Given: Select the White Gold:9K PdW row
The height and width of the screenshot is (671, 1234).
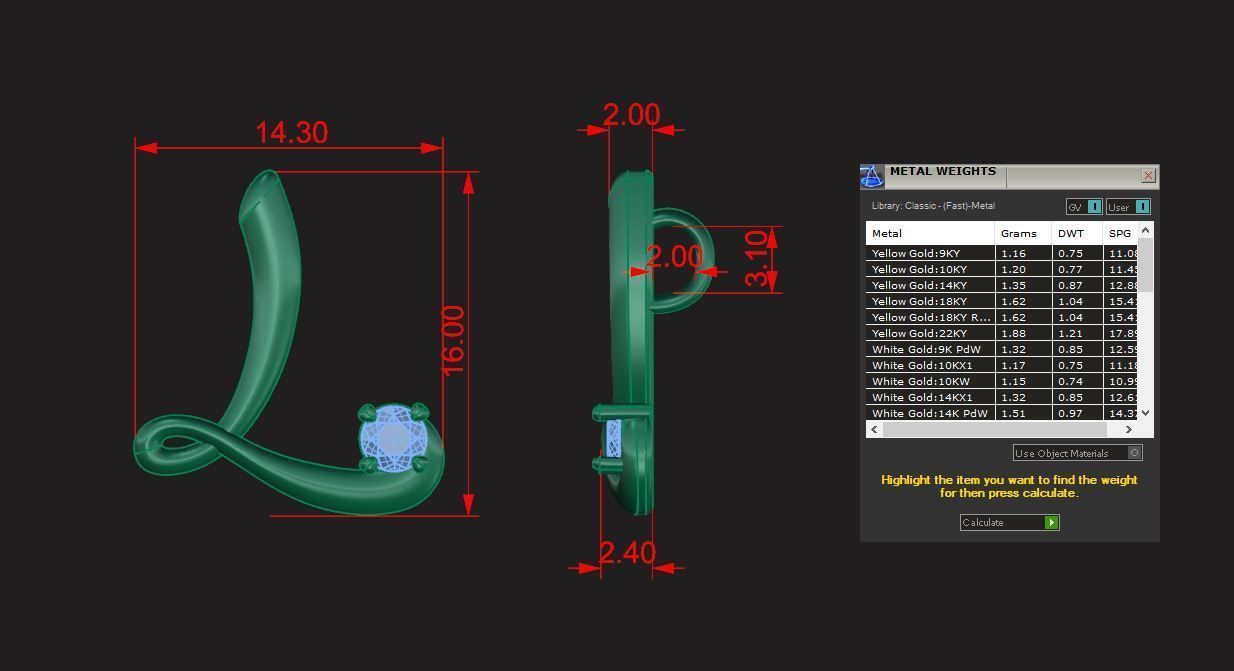Looking at the screenshot, I should click(x=1002, y=349).
